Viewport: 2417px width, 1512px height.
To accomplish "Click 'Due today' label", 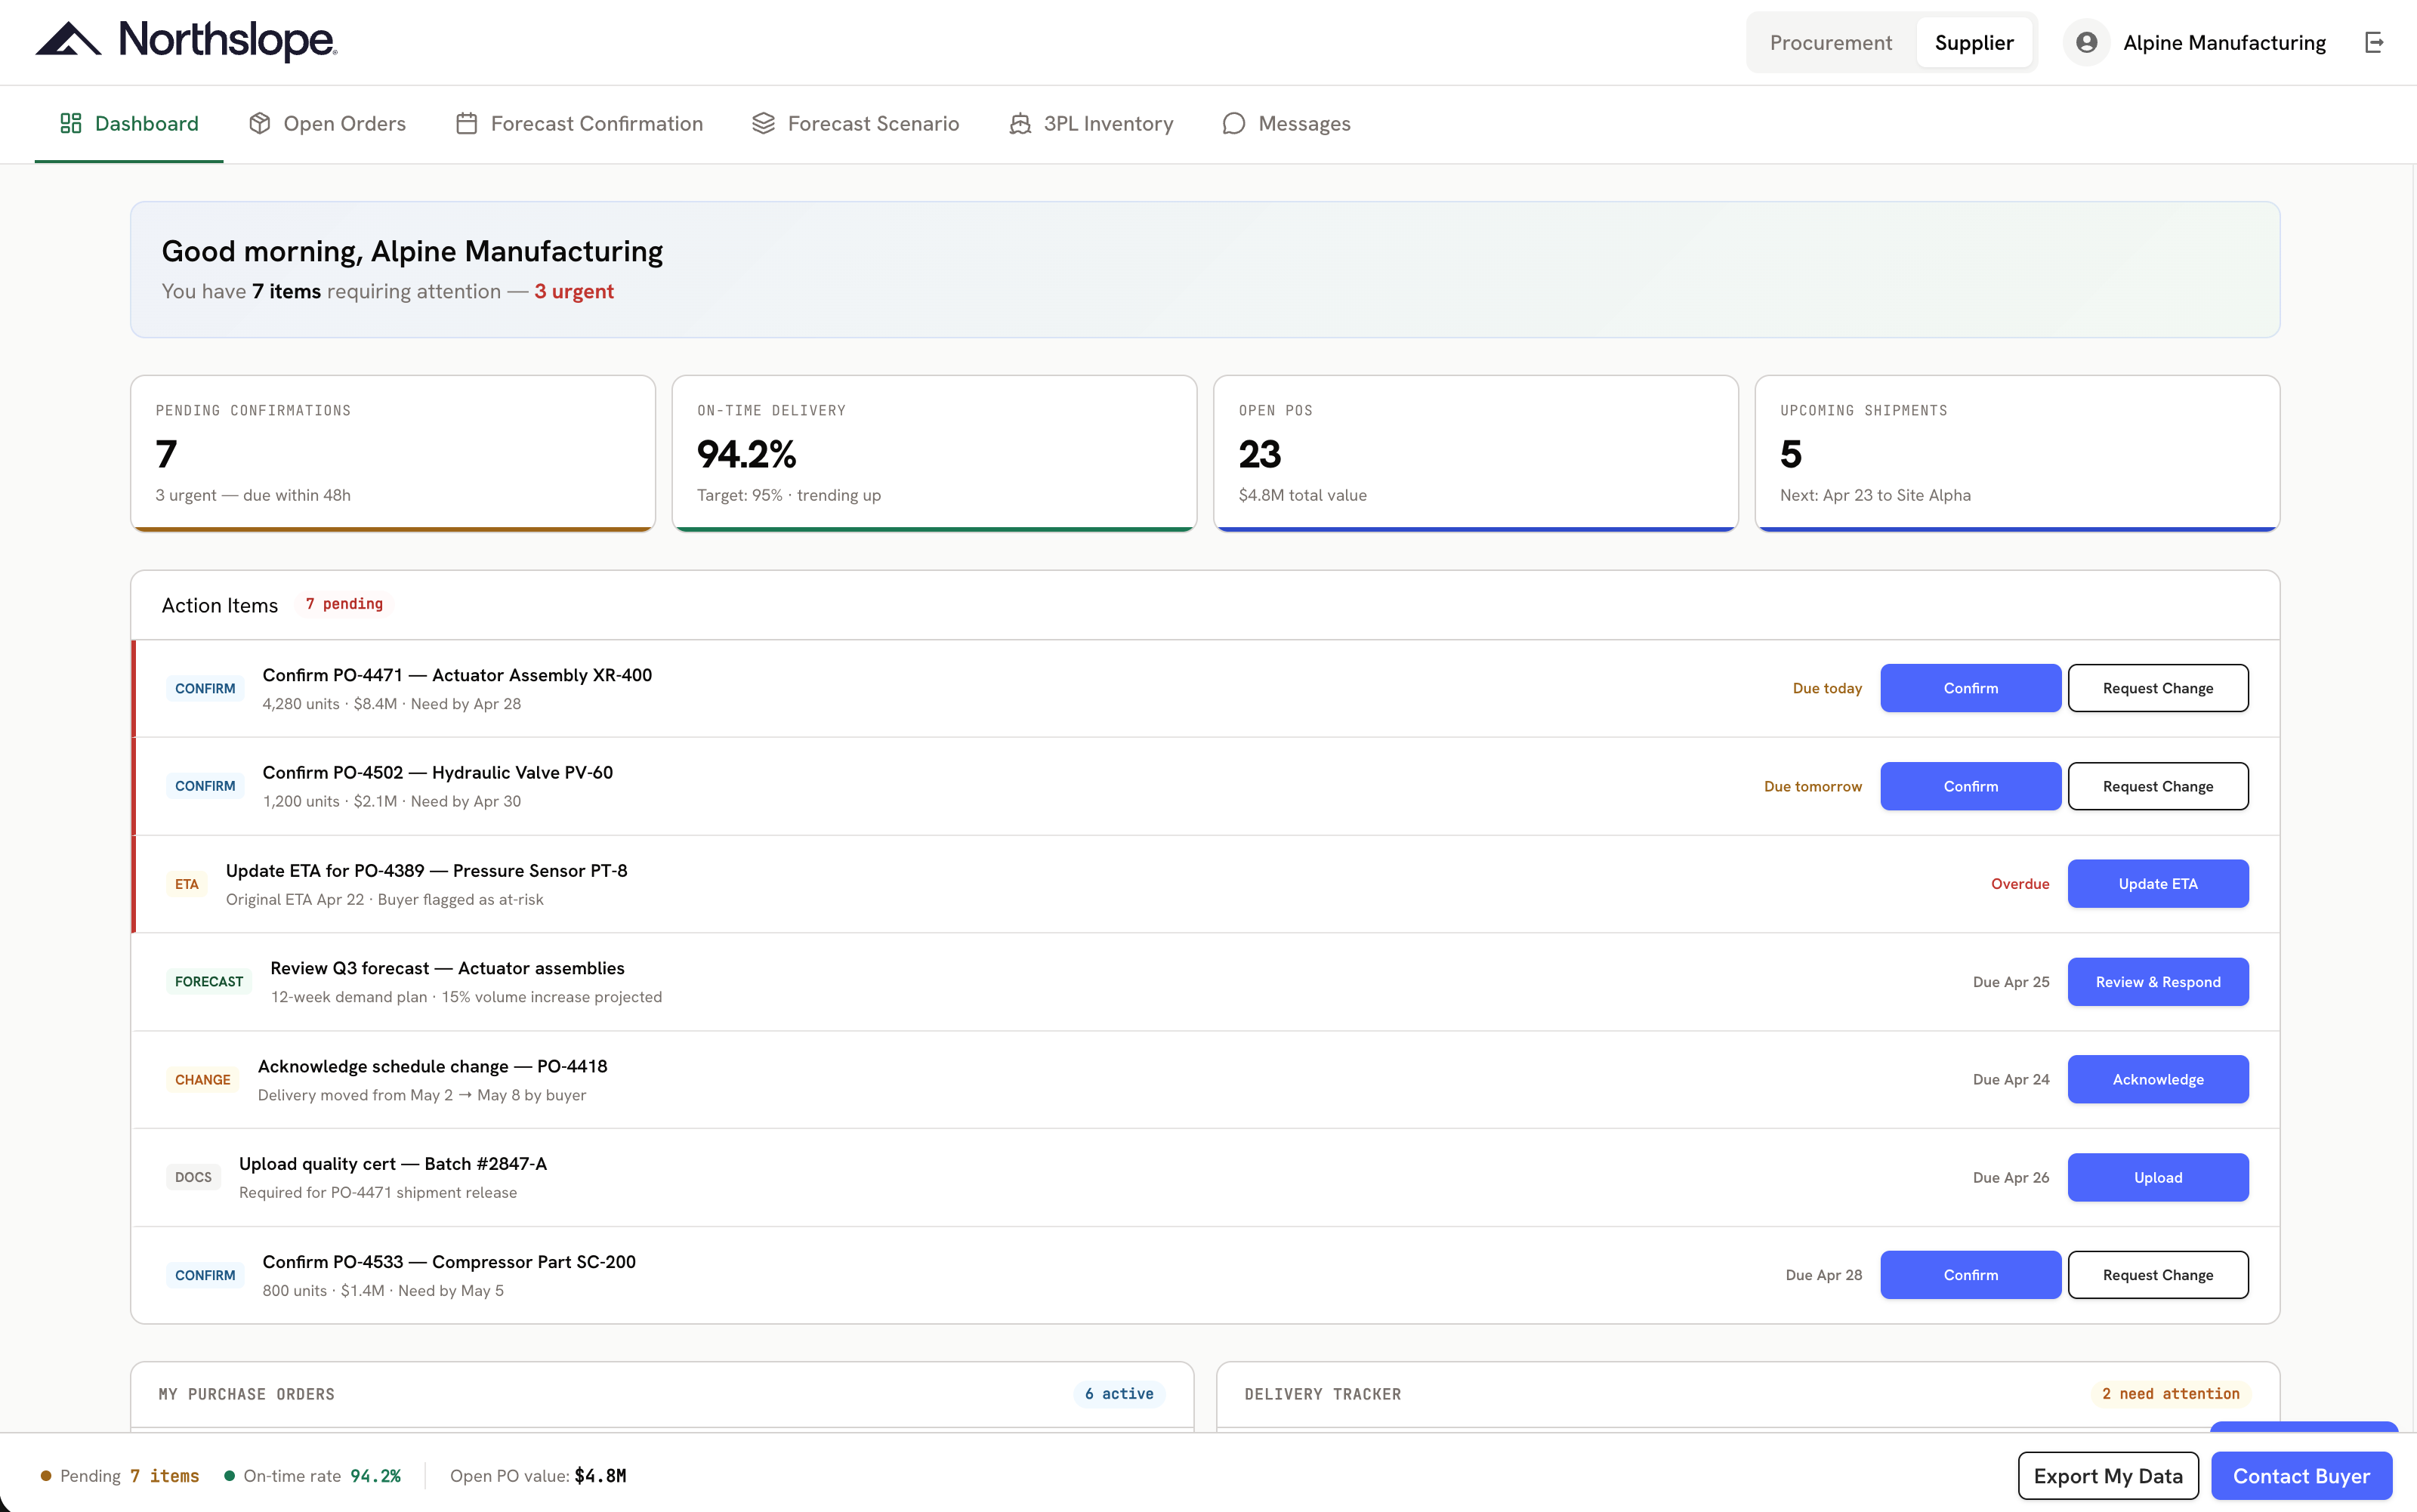I will tap(1827, 688).
